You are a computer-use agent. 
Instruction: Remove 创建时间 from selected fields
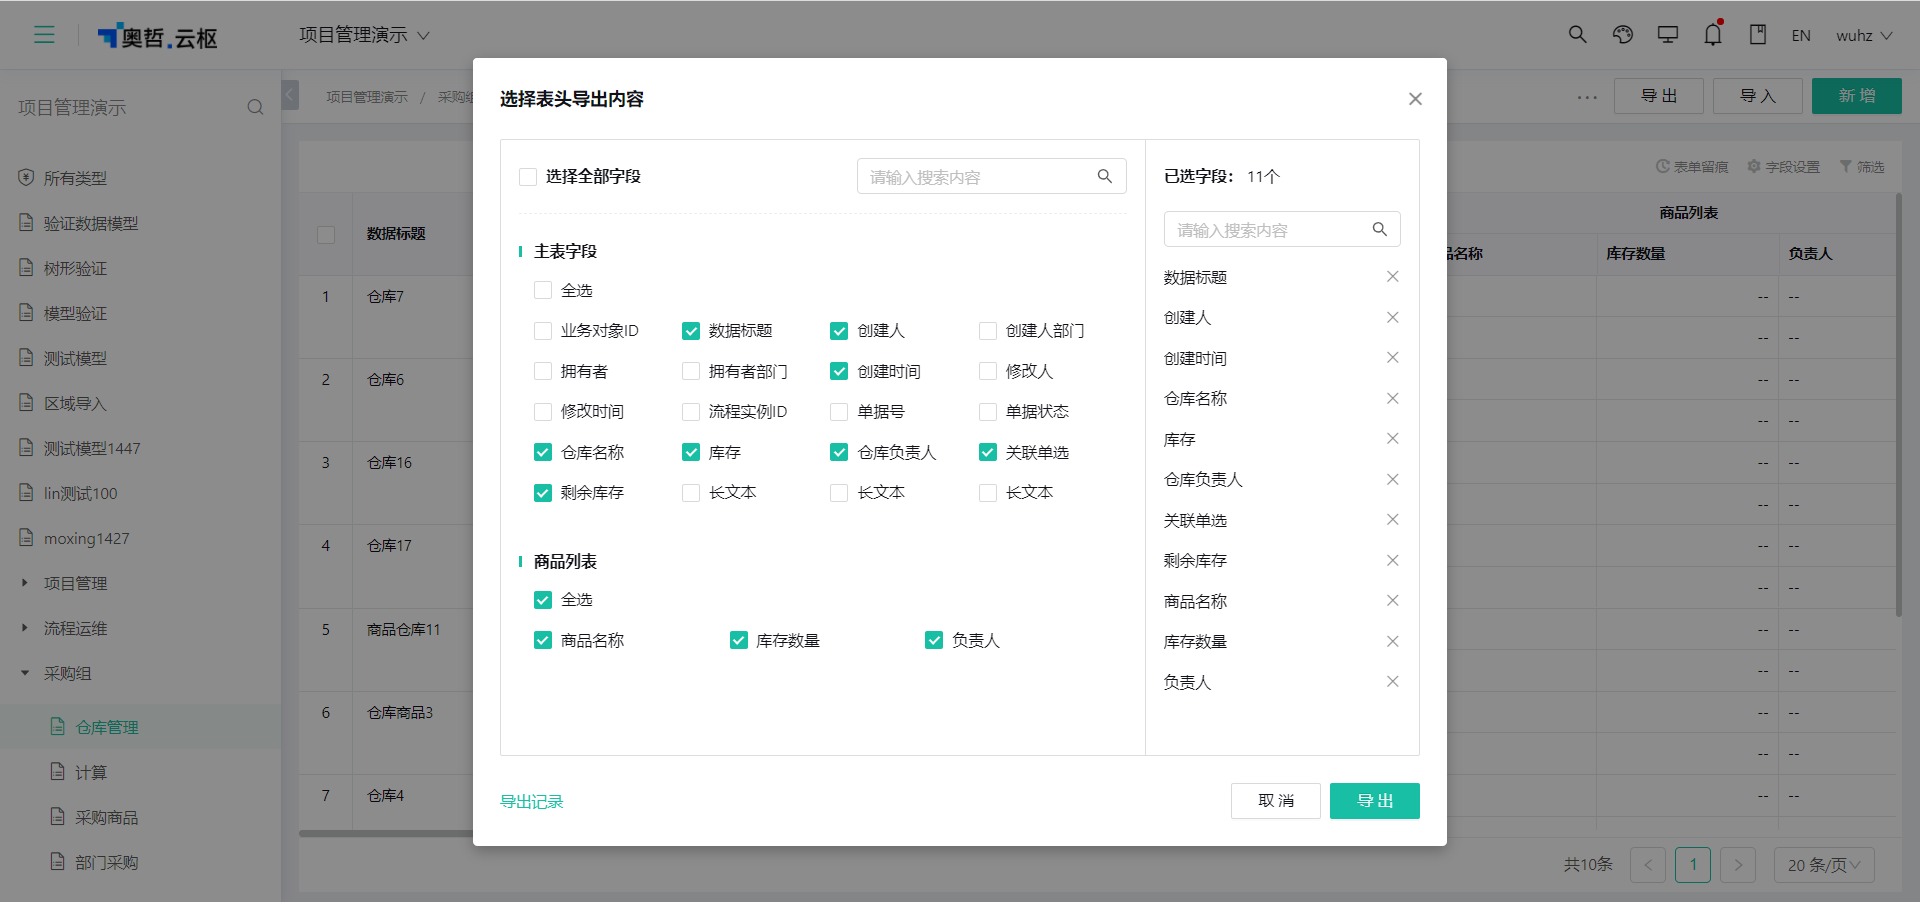point(1392,358)
